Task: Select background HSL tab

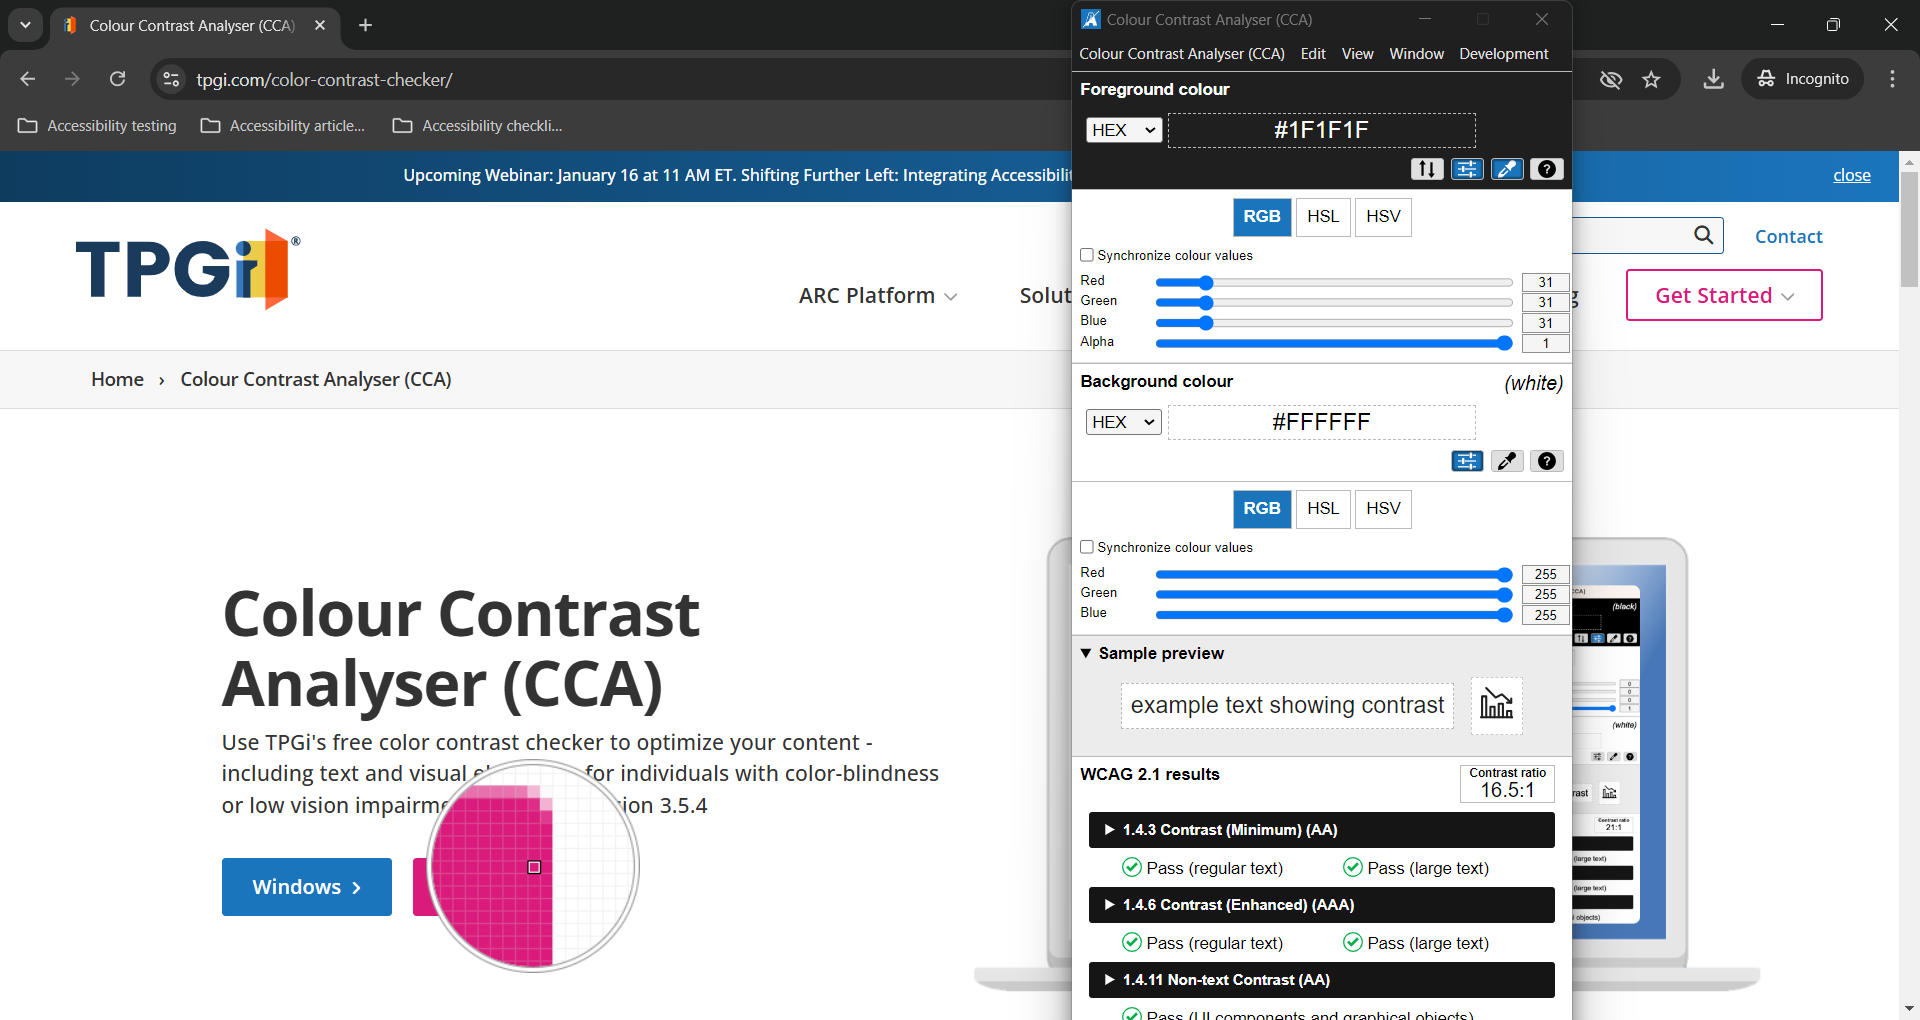Action: [x=1323, y=509]
